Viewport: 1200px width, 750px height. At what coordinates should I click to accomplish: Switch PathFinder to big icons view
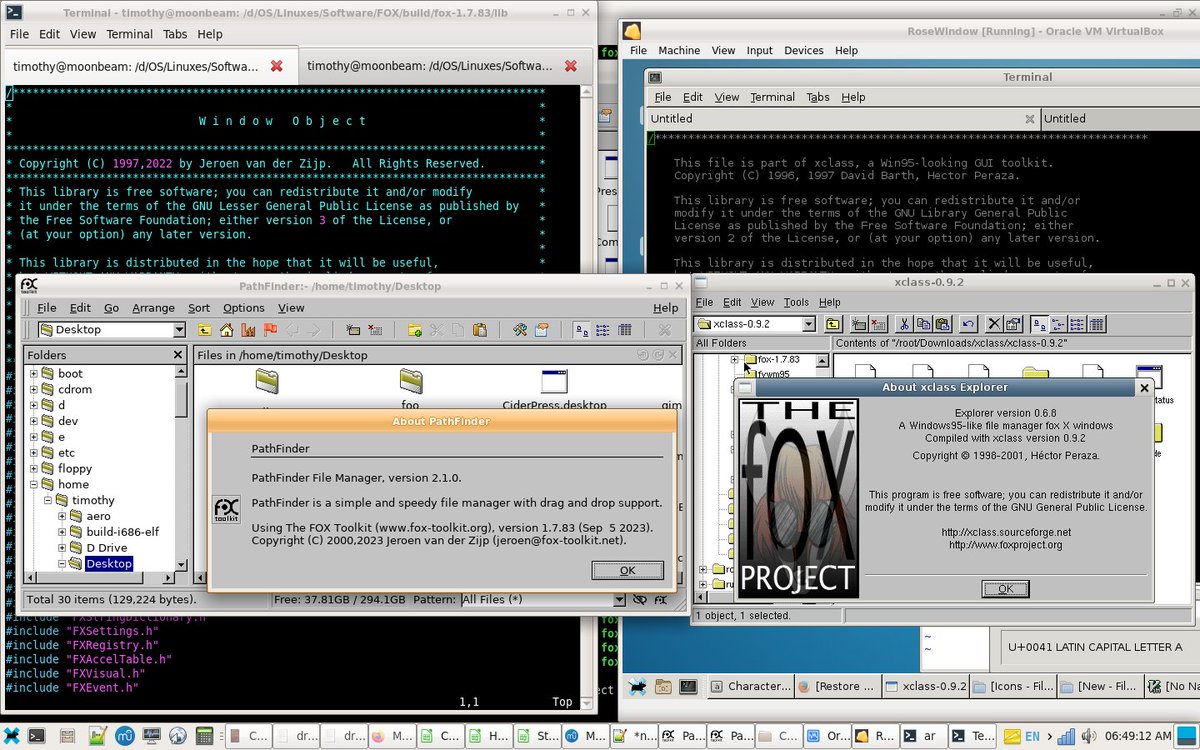click(x=581, y=330)
